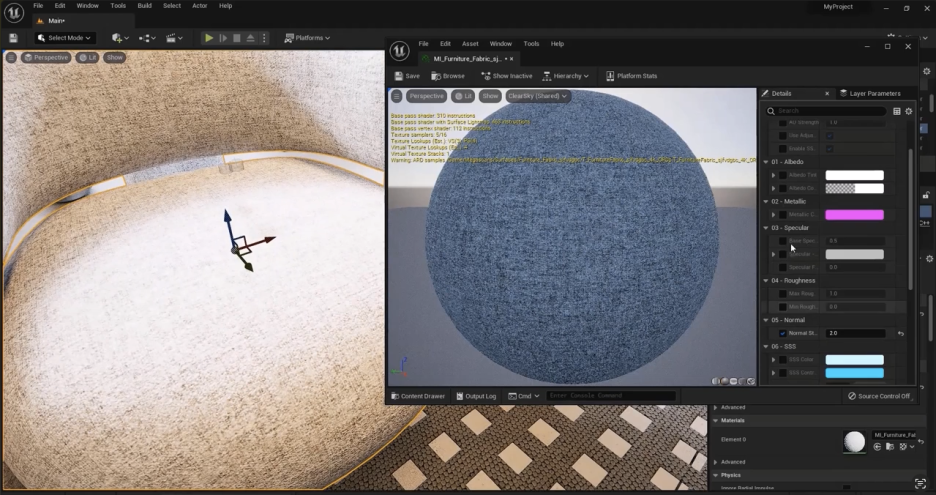This screenshot has height=495, width=936.
Task: Toggle the Enable SSS value checkbox
Action: tap(830, 149)
